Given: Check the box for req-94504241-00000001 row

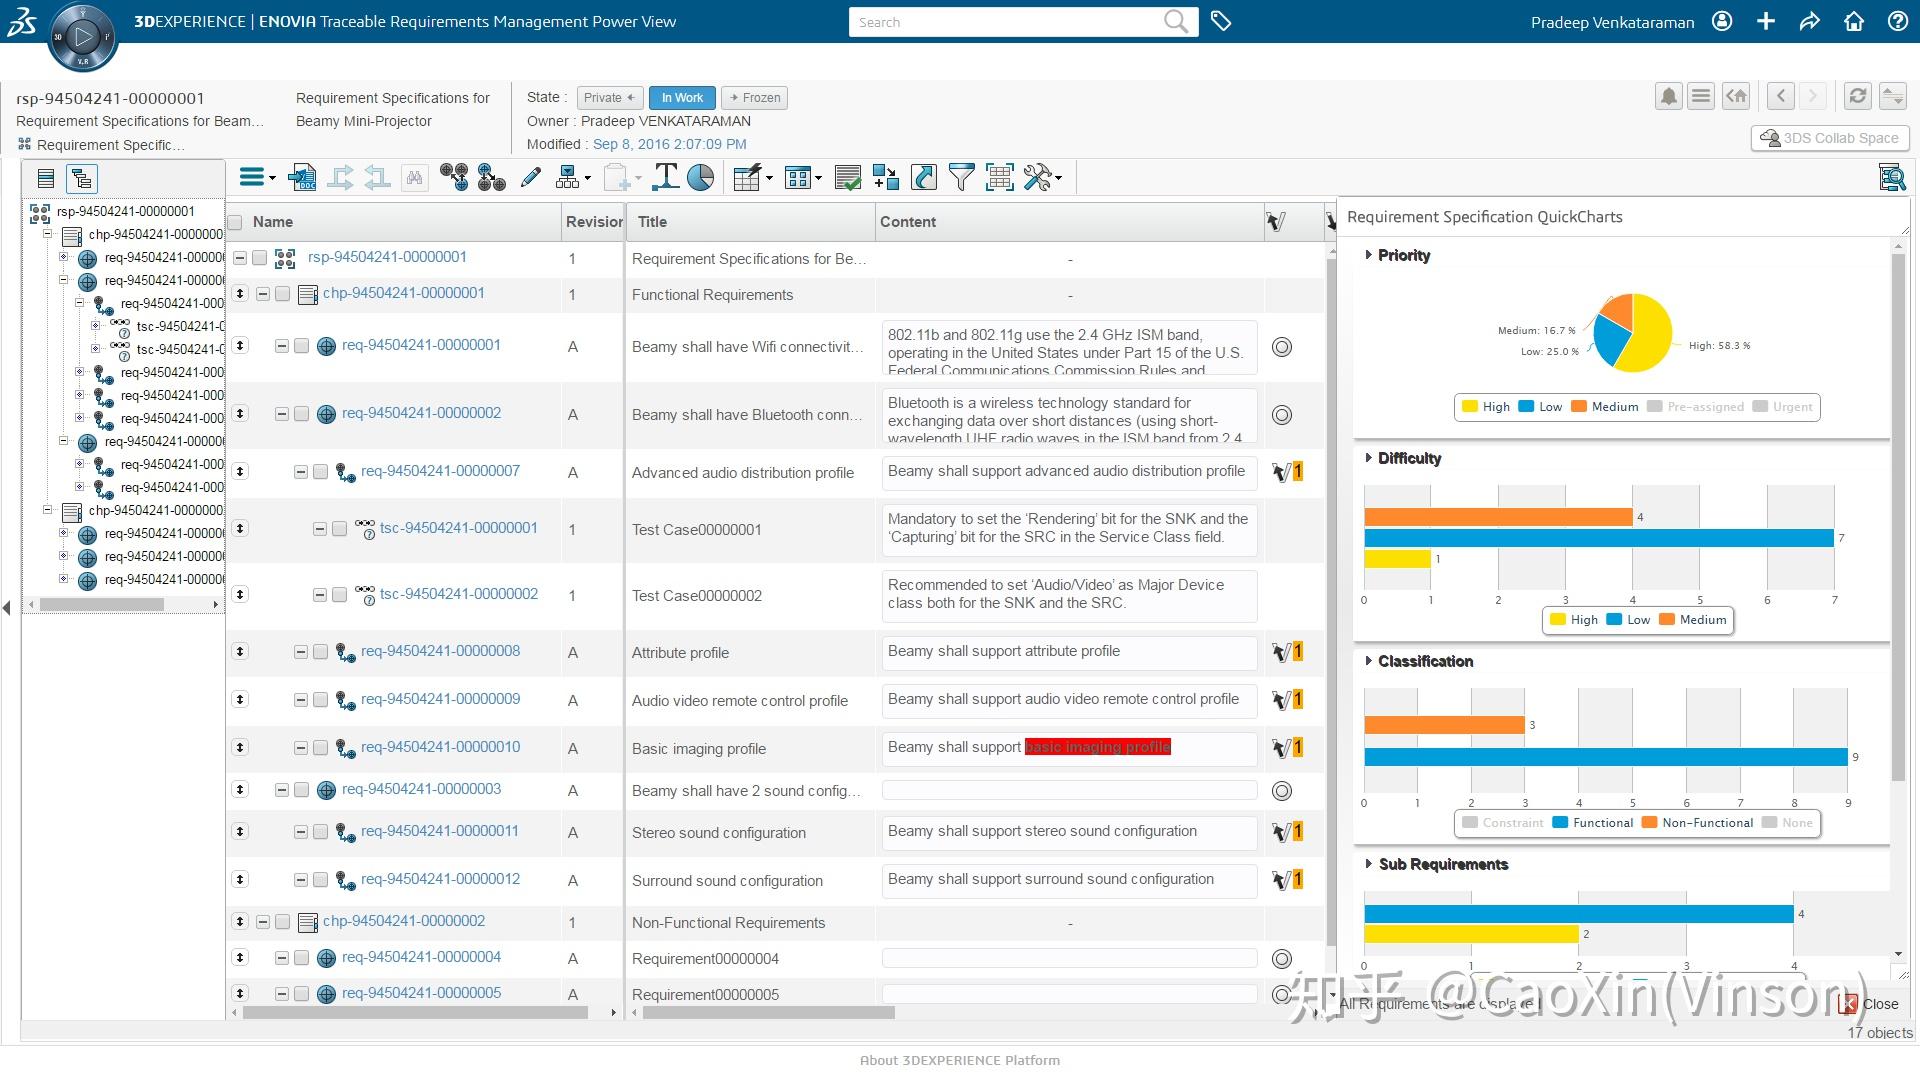Looking at the screenshot, I should [x=302, y=346].
